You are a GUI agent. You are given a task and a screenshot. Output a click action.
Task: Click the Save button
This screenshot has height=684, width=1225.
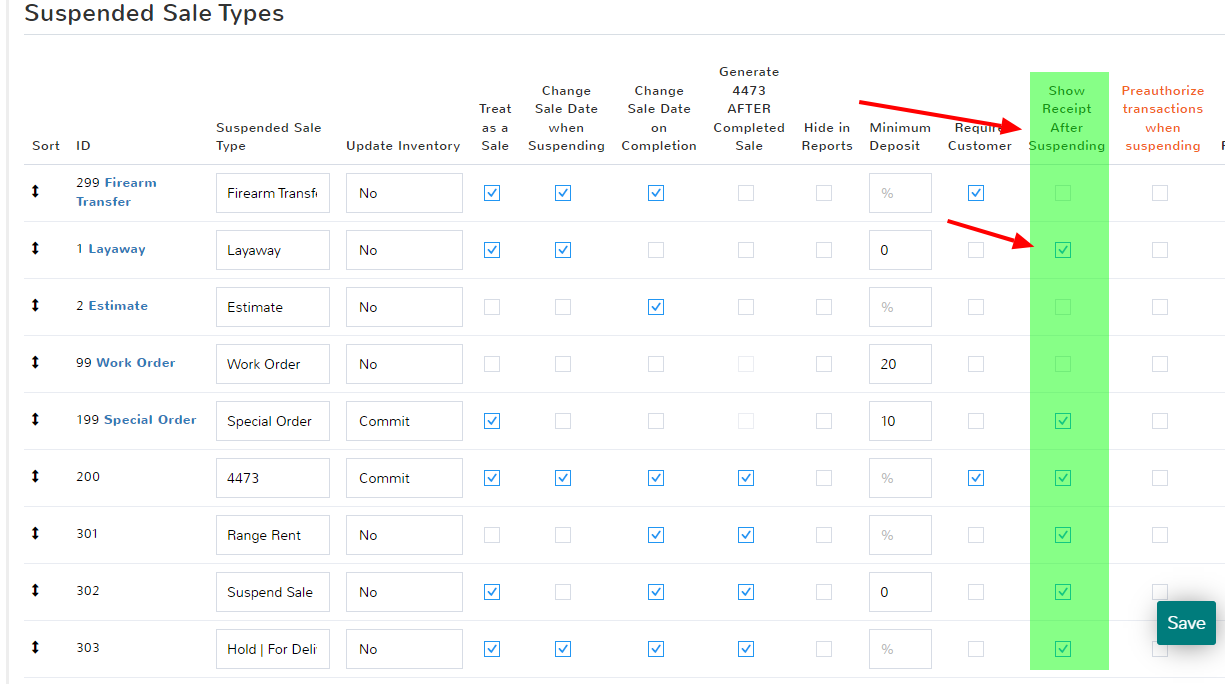point(1186,623)
